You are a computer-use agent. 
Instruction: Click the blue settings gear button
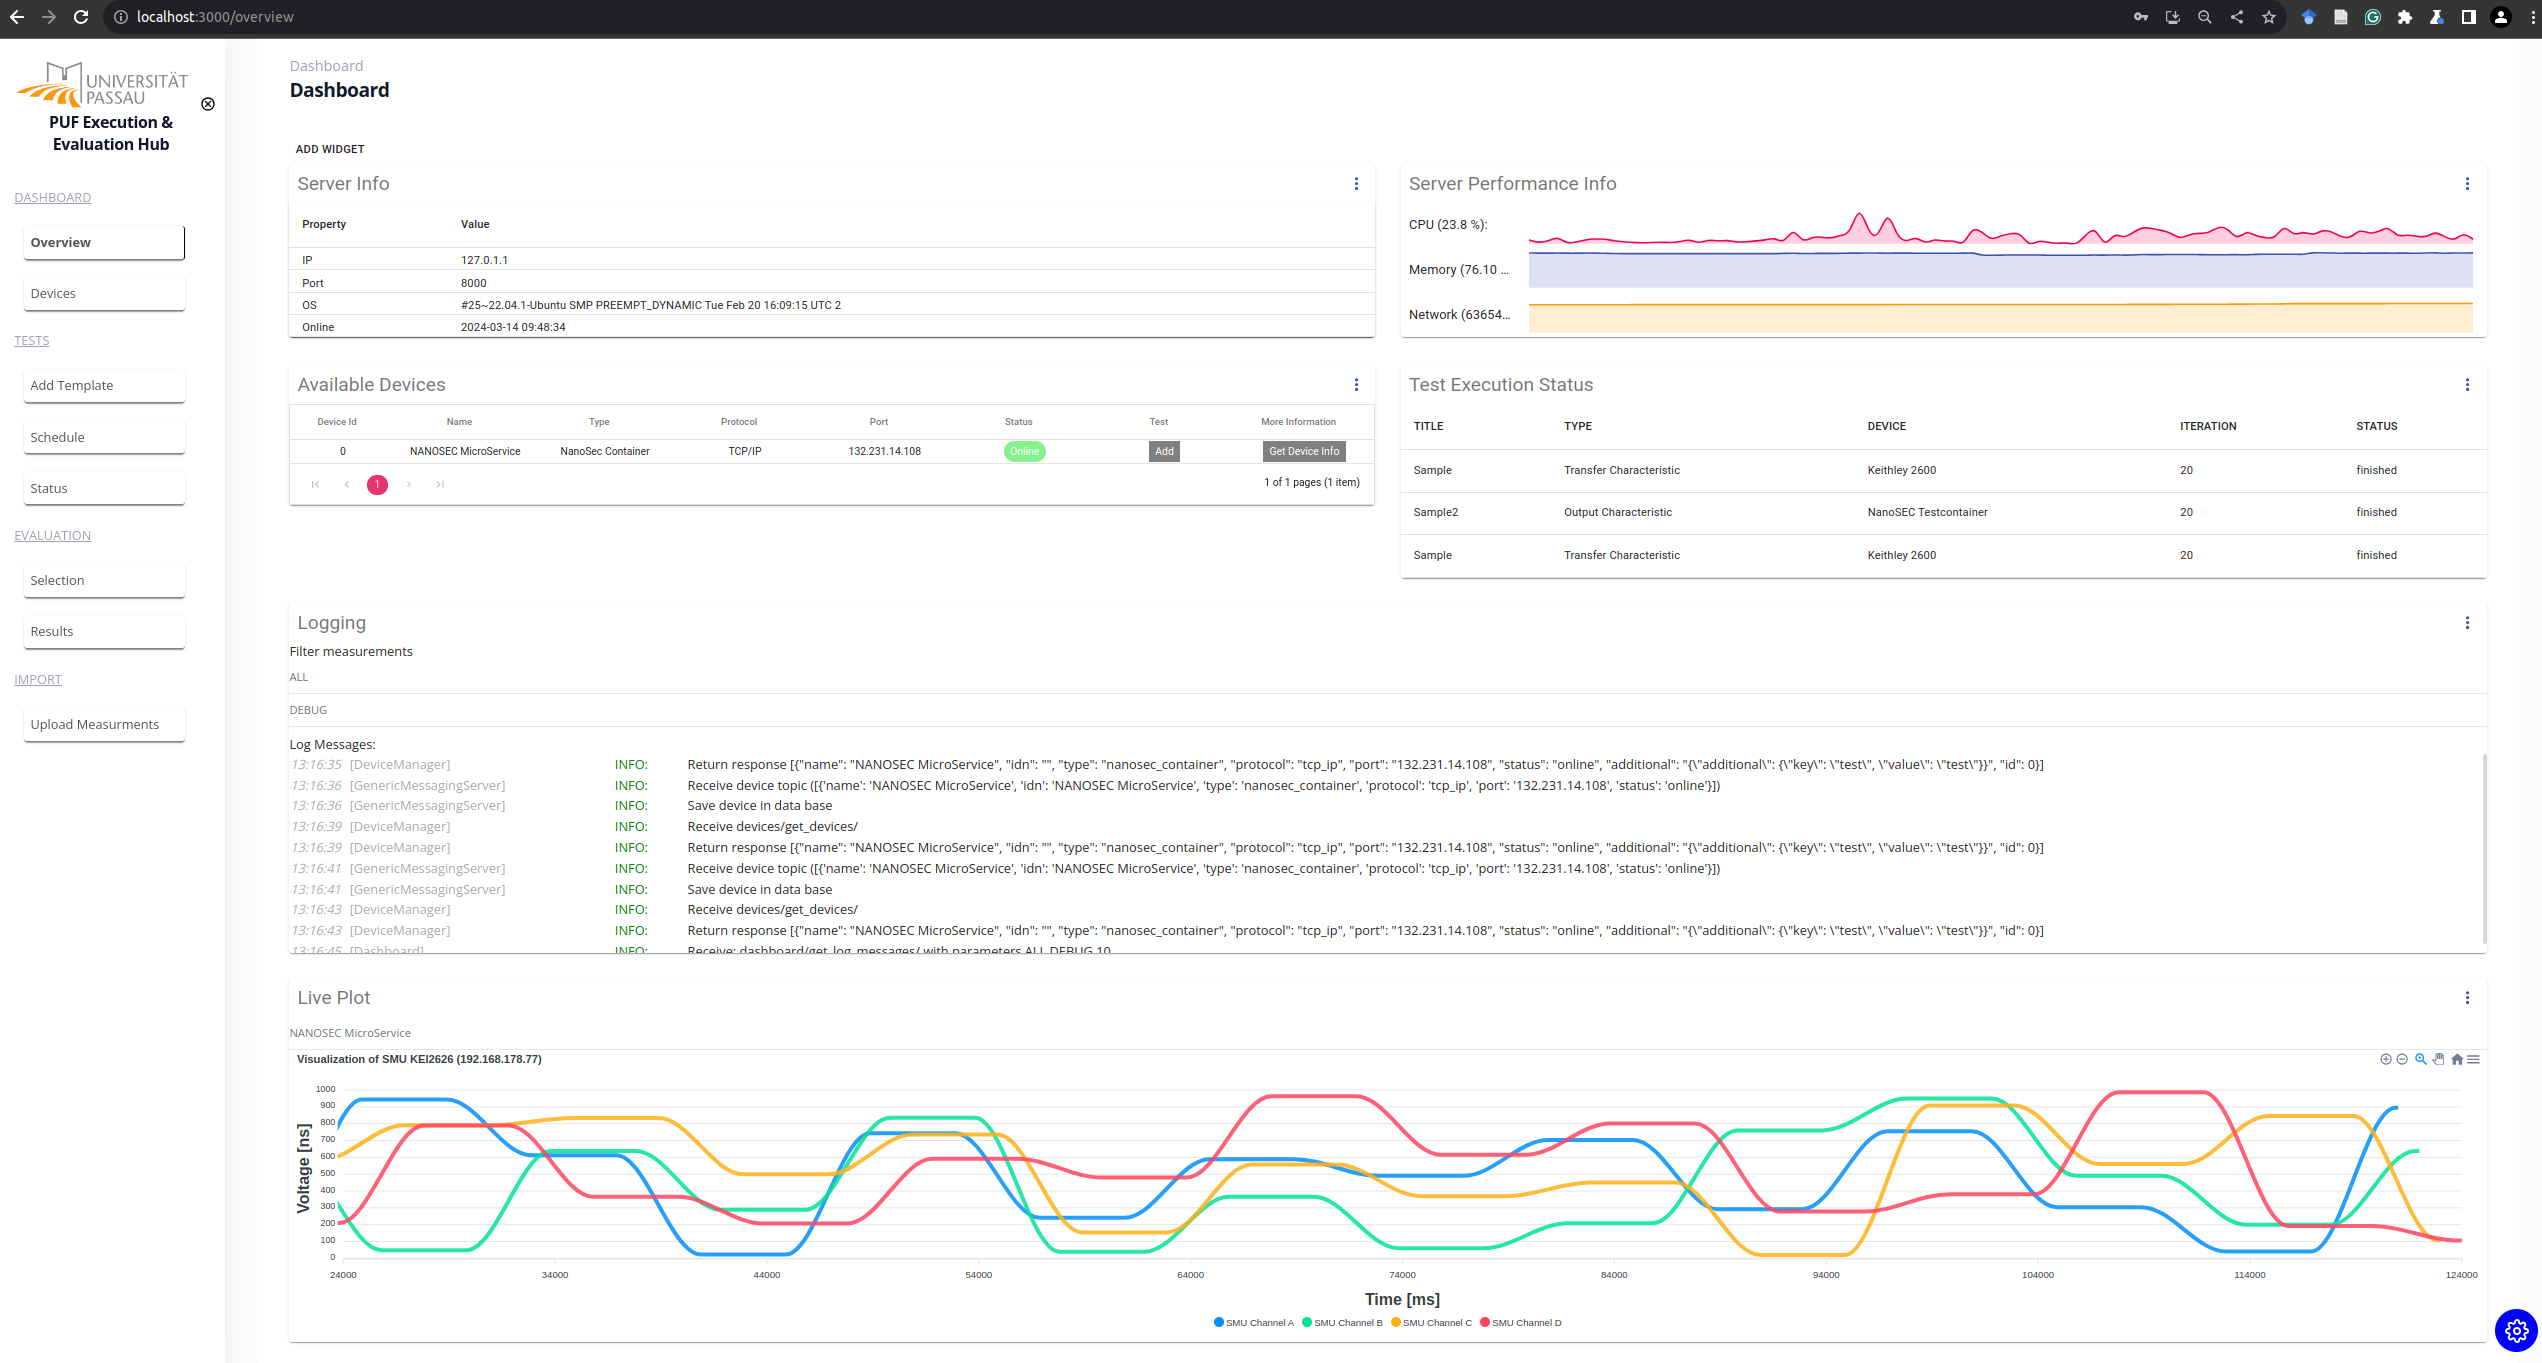(2516, 1330)
